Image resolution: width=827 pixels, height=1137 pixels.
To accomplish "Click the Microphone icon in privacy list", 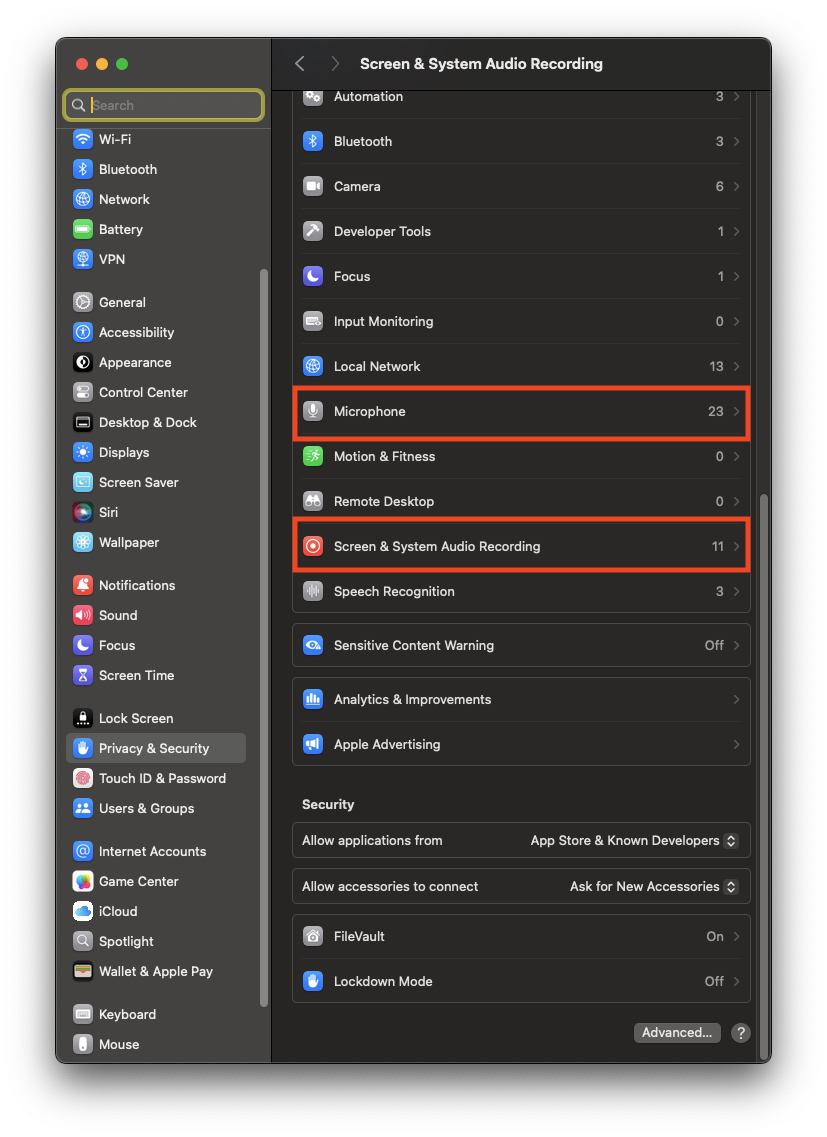I will [313, 411].
